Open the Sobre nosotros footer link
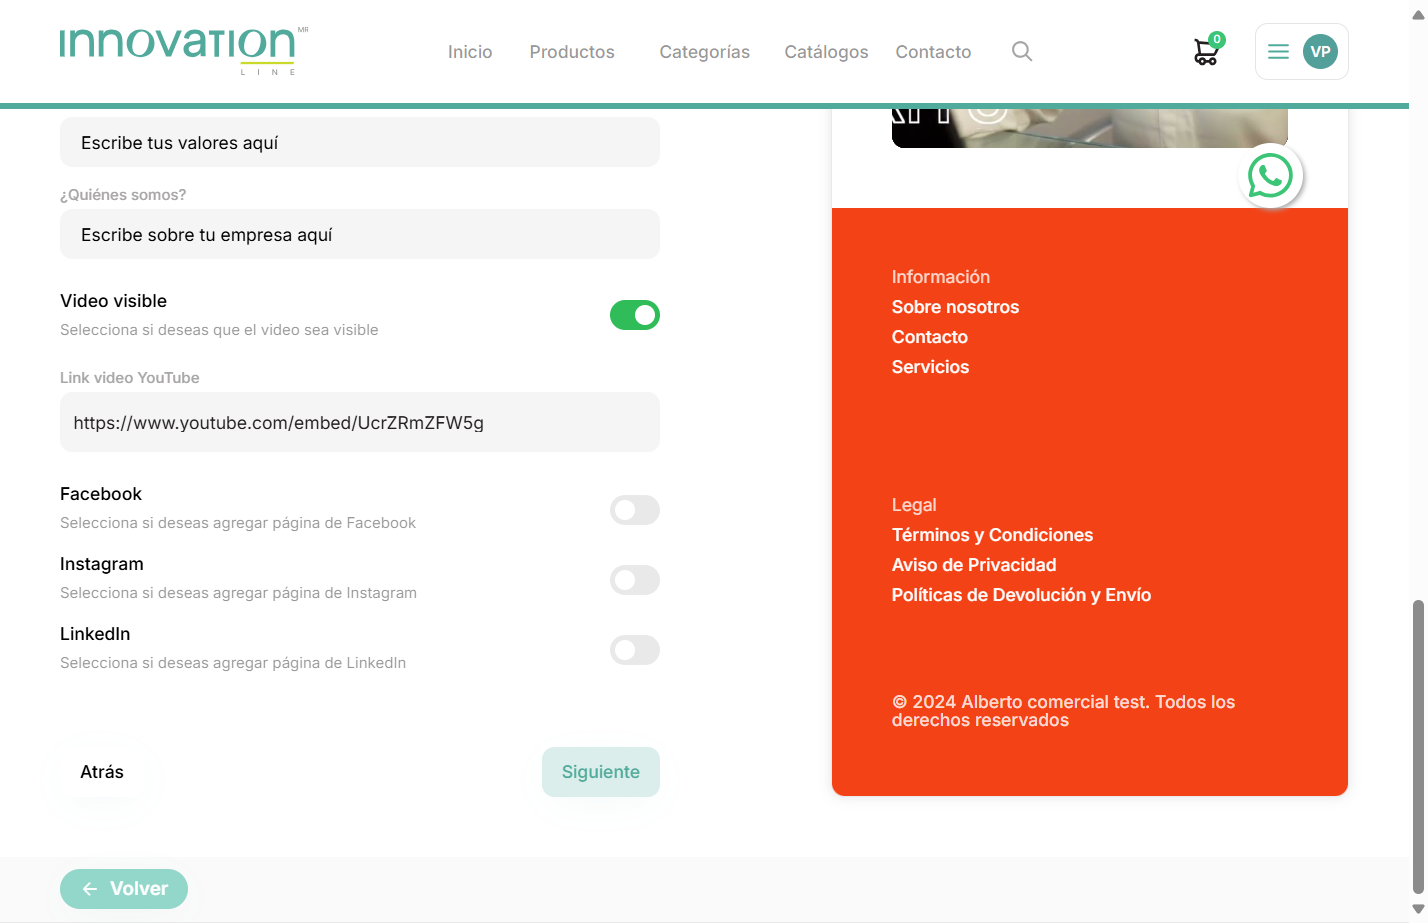The width and height of the screenshot is (1428, 923). [x=955, y=307]
